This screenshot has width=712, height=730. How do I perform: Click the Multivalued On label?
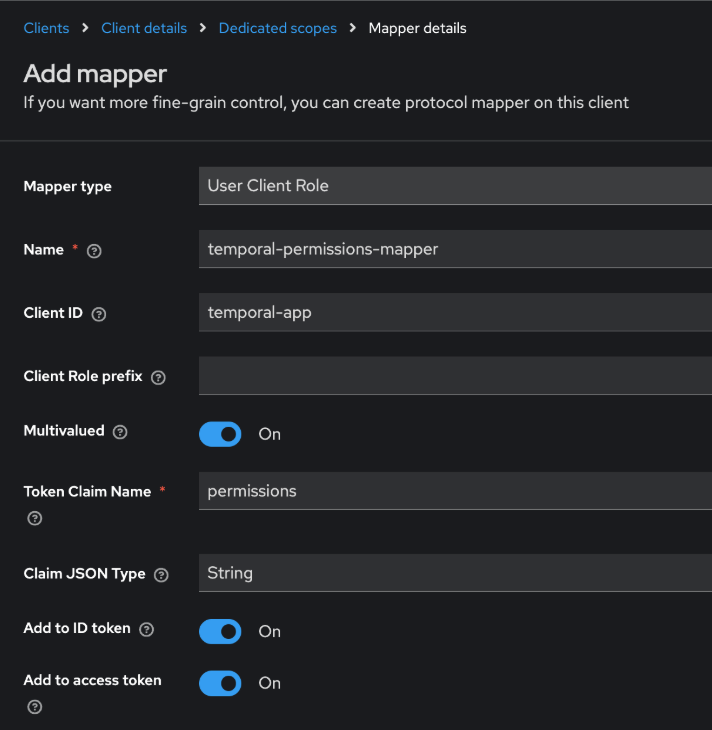point(270,434)
